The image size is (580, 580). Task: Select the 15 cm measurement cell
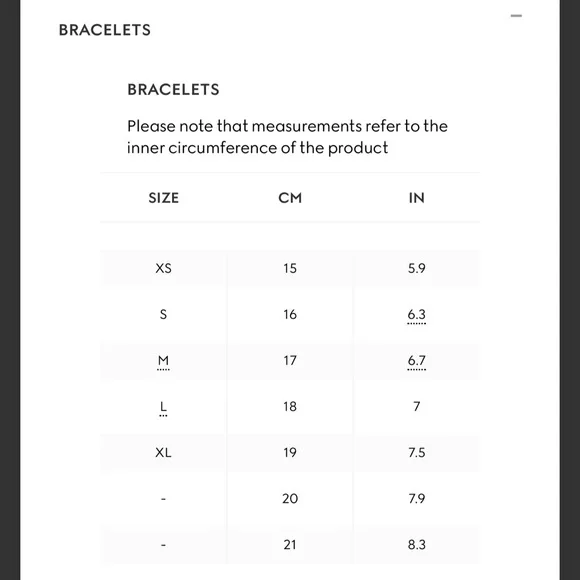coord(290,268)
